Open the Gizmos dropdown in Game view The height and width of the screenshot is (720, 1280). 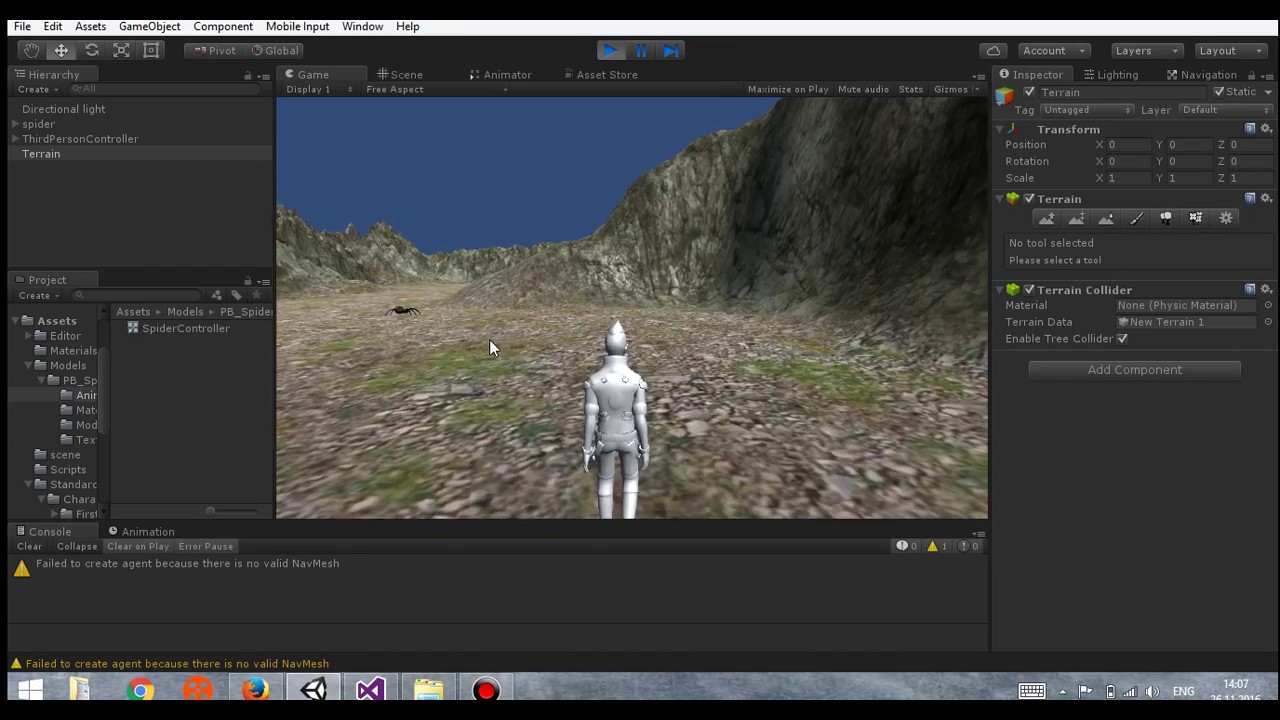[957, 89]
